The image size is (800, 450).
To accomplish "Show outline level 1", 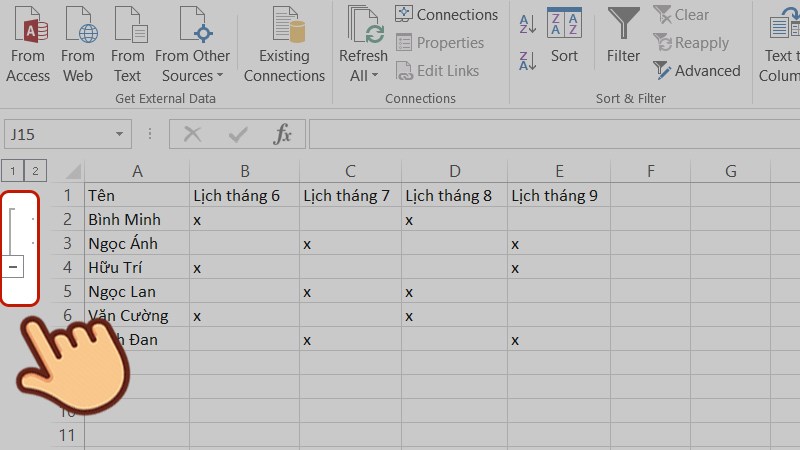I will click(x=12, y=171).
